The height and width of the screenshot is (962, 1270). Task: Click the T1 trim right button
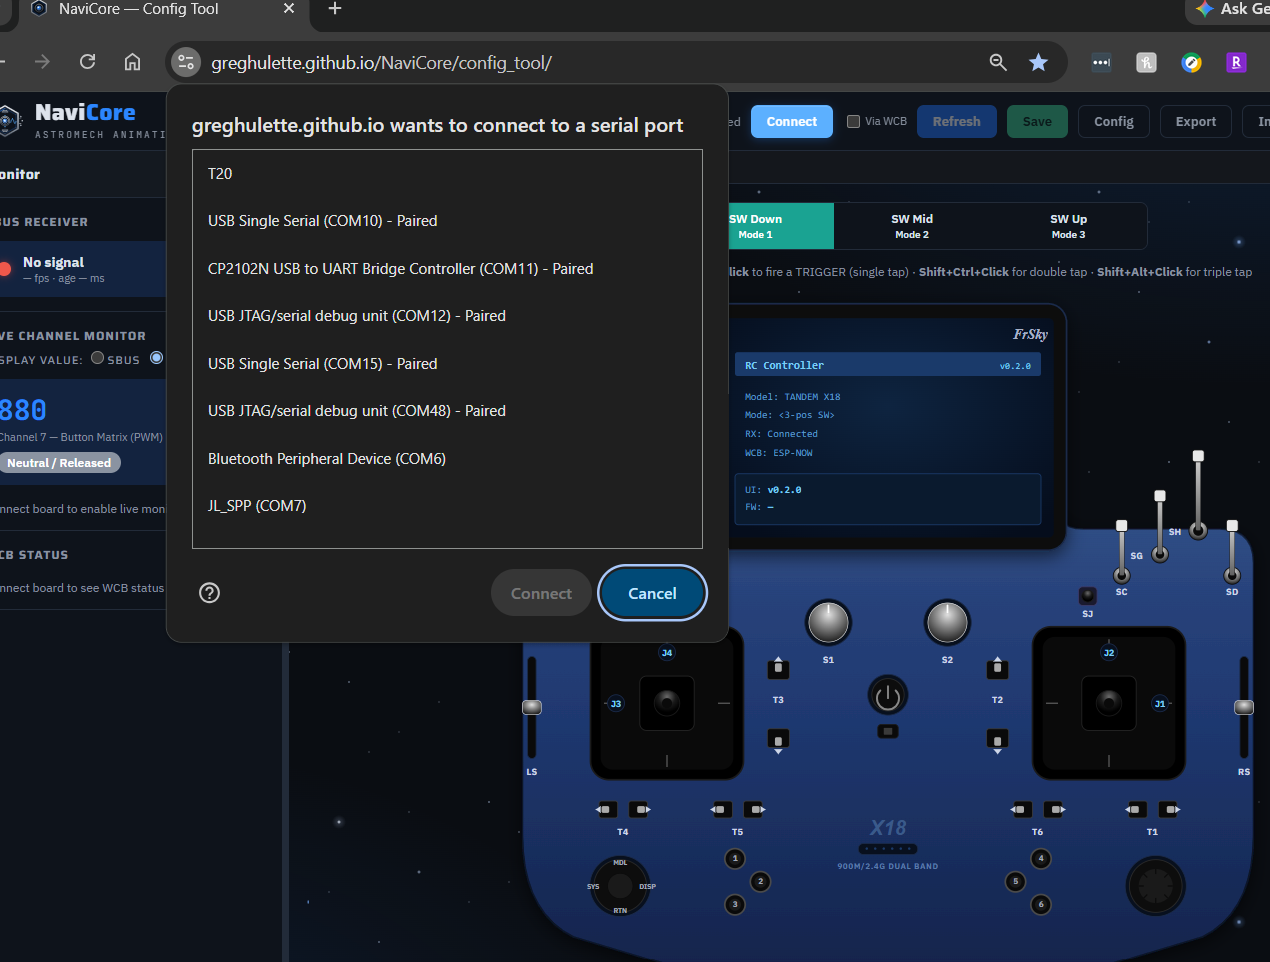coord(1170,809)
